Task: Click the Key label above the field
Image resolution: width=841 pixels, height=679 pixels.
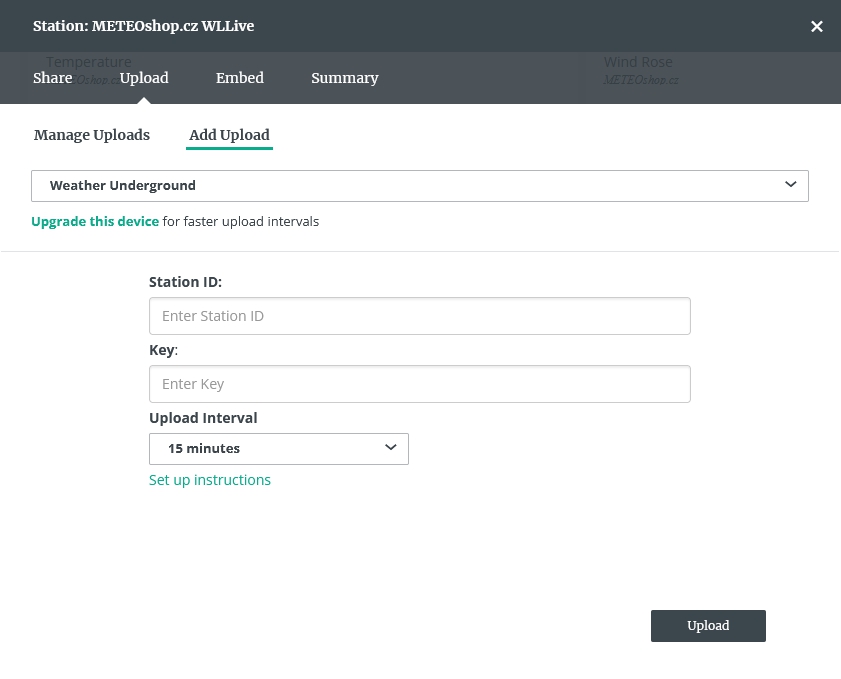Action: [162, 350]
